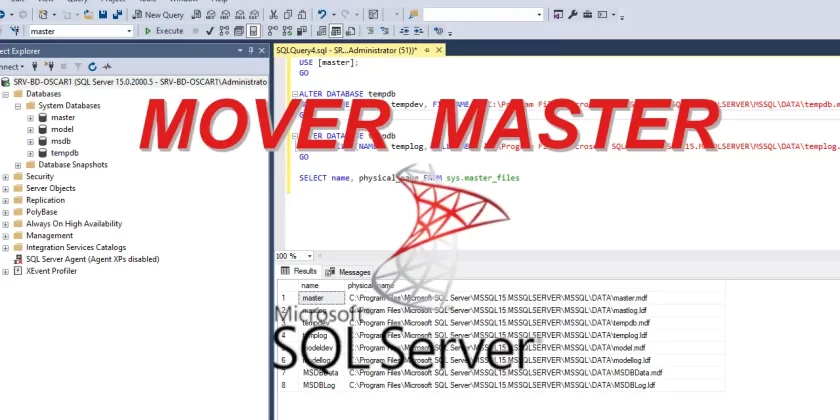Screen dimensions: 840x420
Task: Click the MDX query icon
Action: [211, 15]
